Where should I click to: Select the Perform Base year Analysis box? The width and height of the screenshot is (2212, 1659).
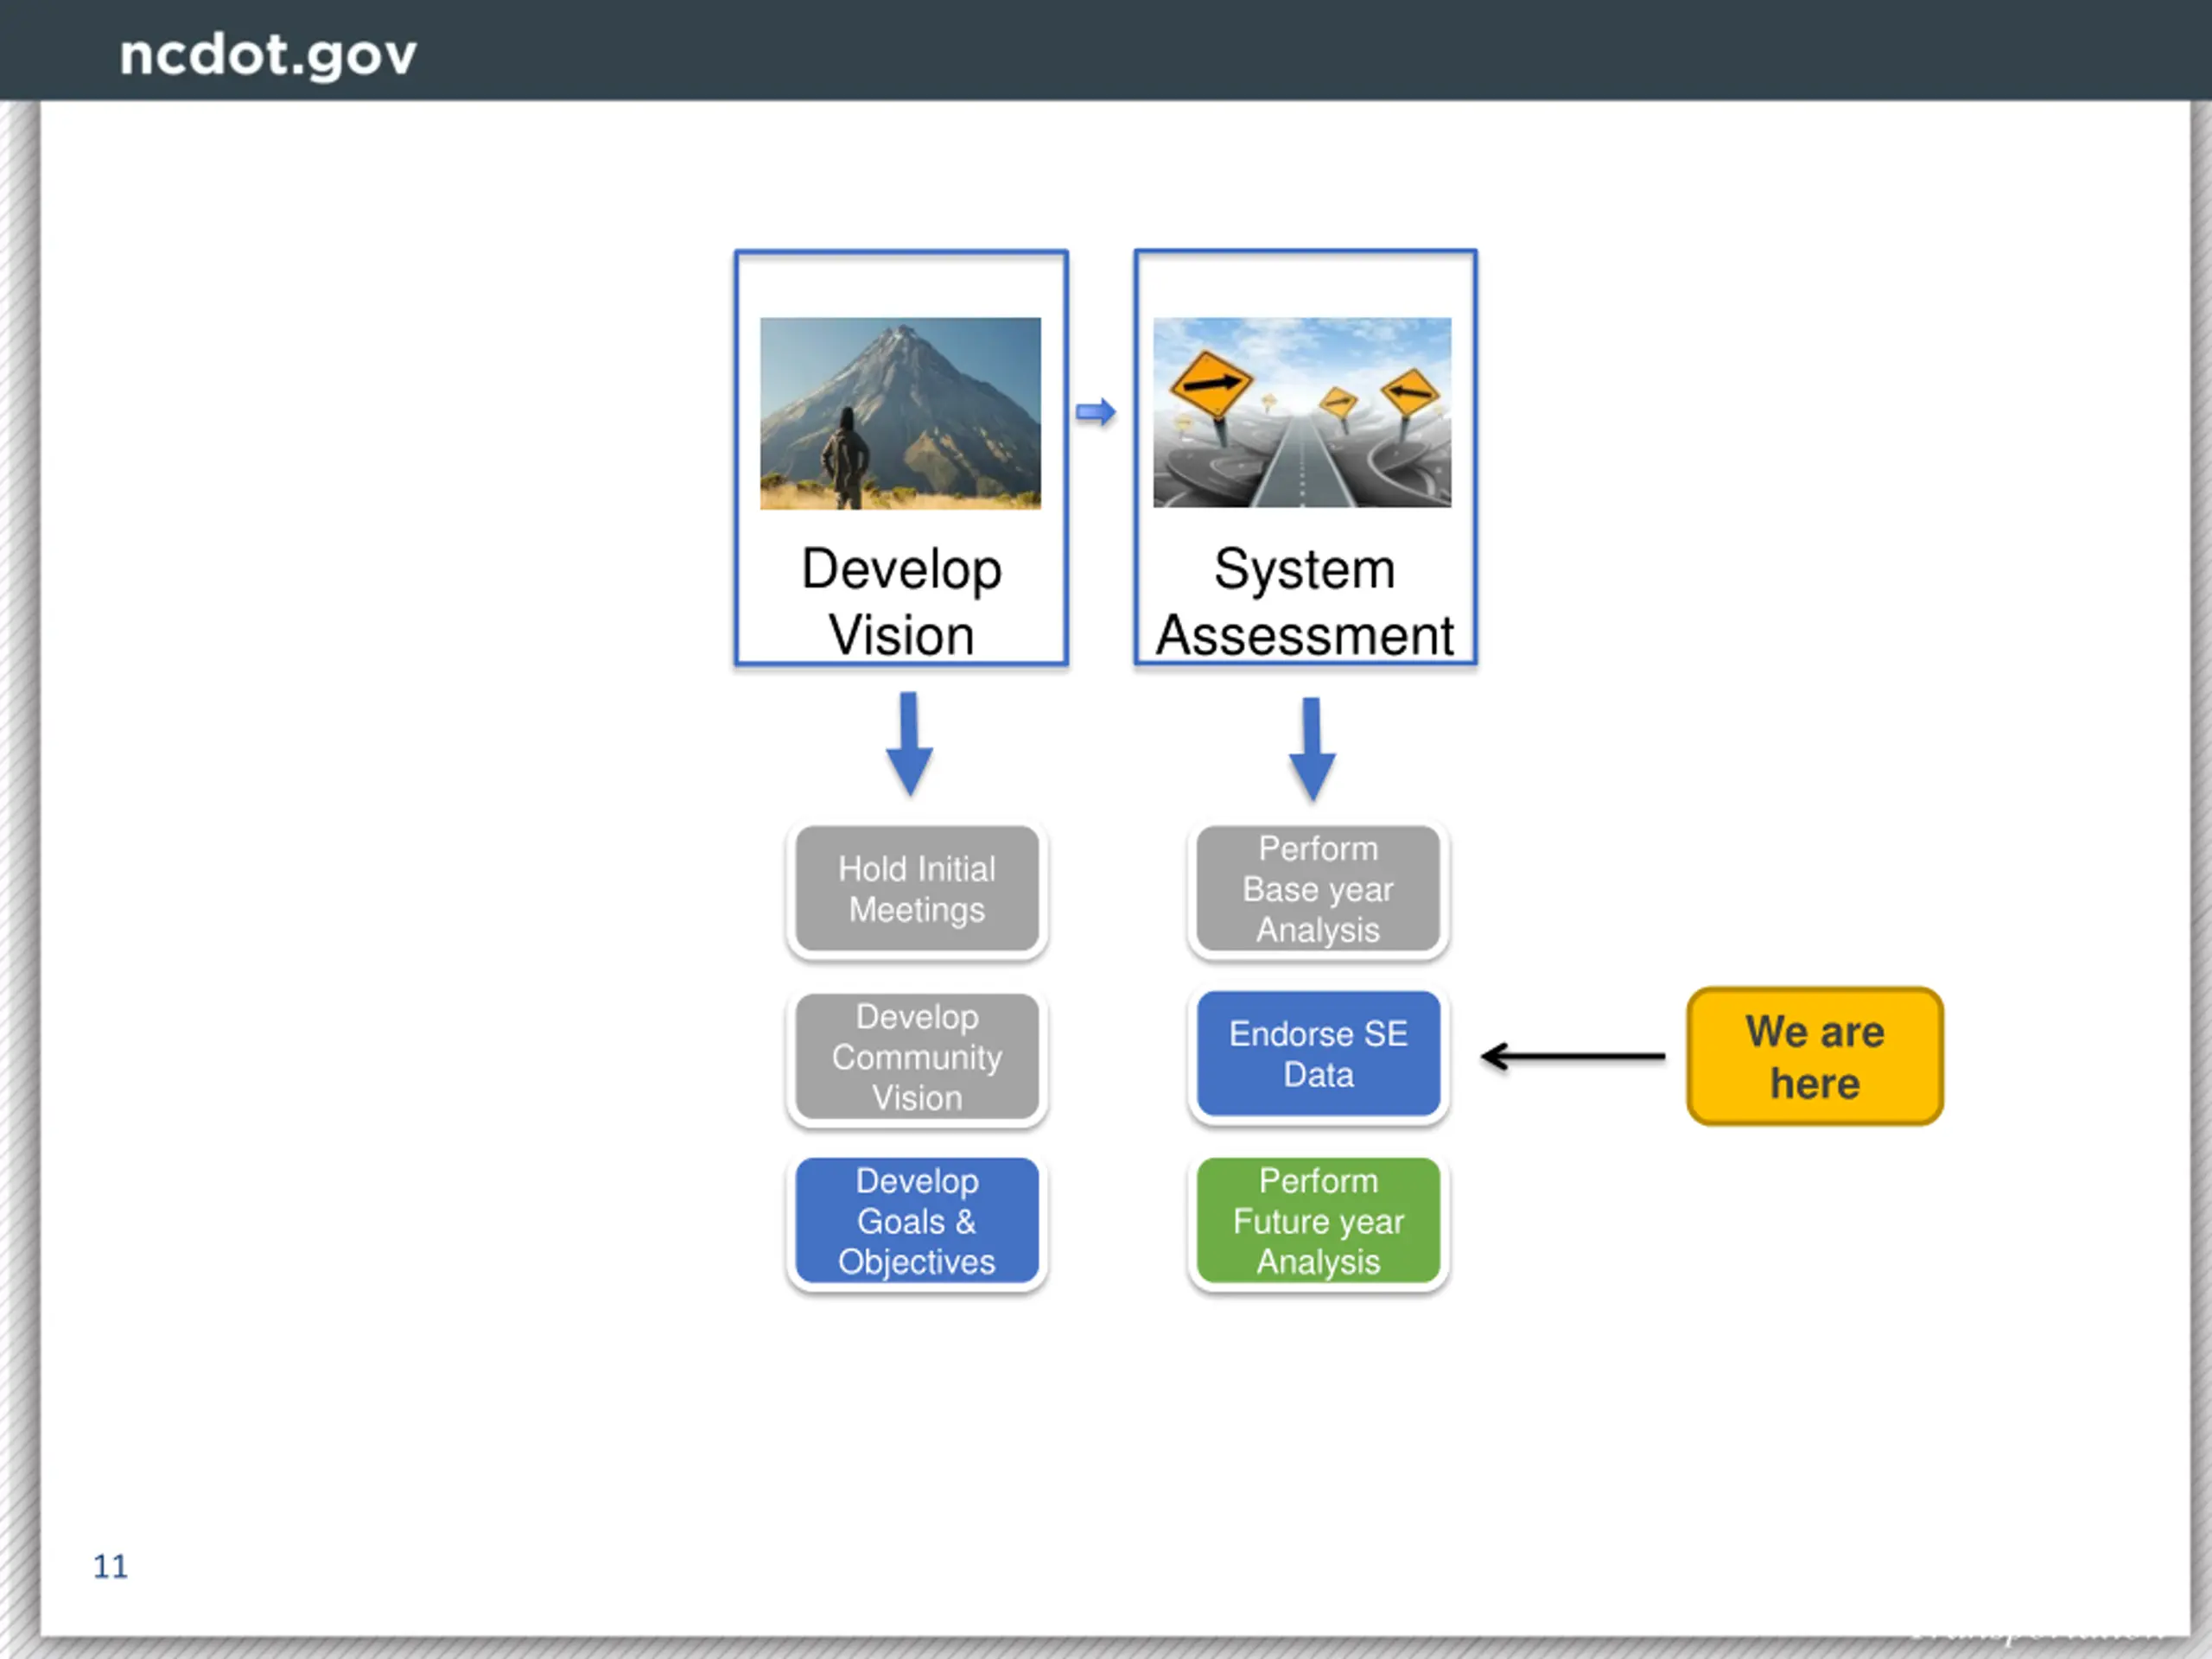[x=1318, y=889]
